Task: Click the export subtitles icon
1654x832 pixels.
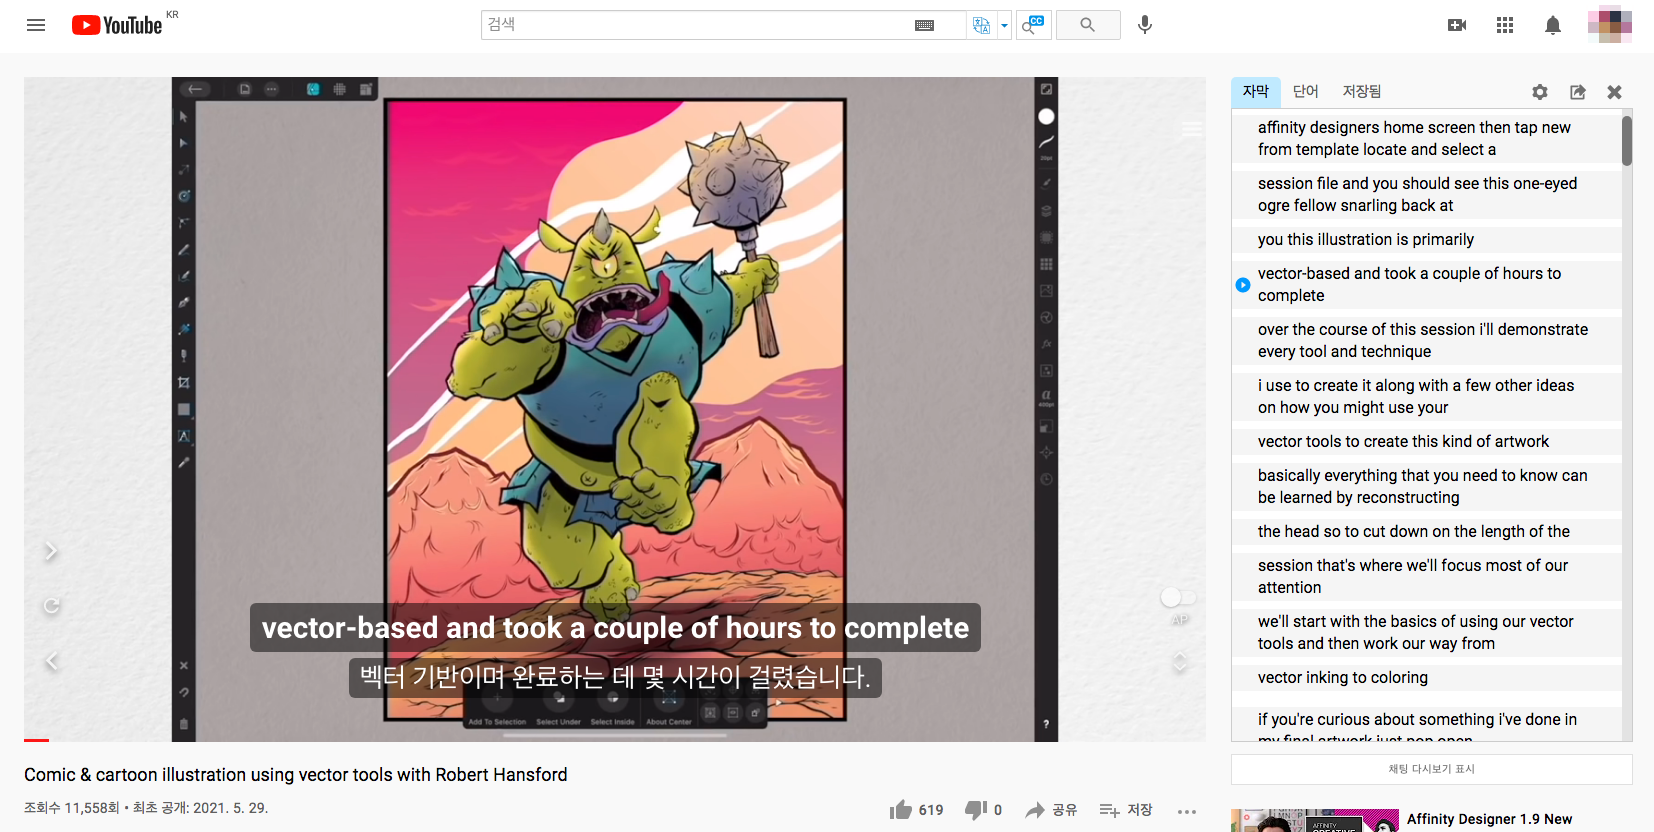Action: (1578, 92)
